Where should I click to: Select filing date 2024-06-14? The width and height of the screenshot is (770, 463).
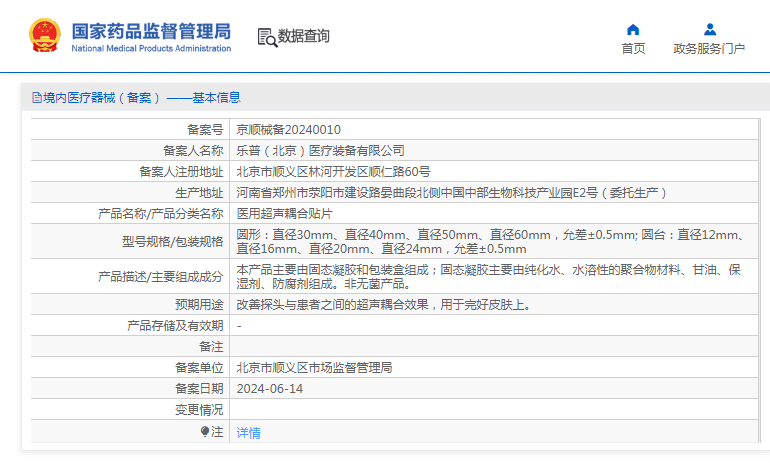pyautogui.click(x=270, y=389)
